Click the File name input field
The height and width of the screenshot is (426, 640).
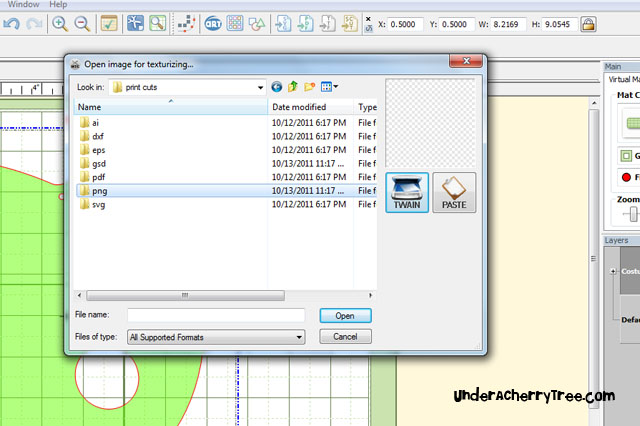tap(216, 315)
